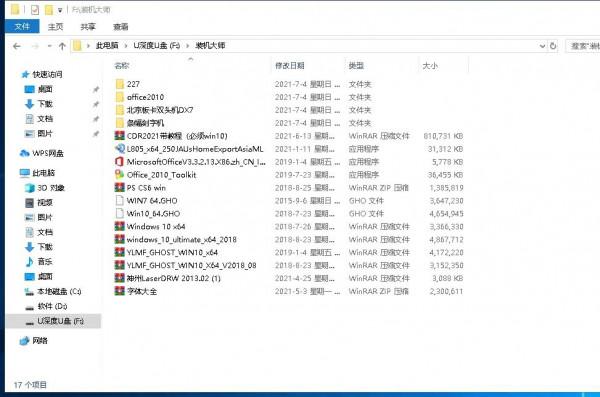Switch to the 查看 ribbon tab

[121, 26]
